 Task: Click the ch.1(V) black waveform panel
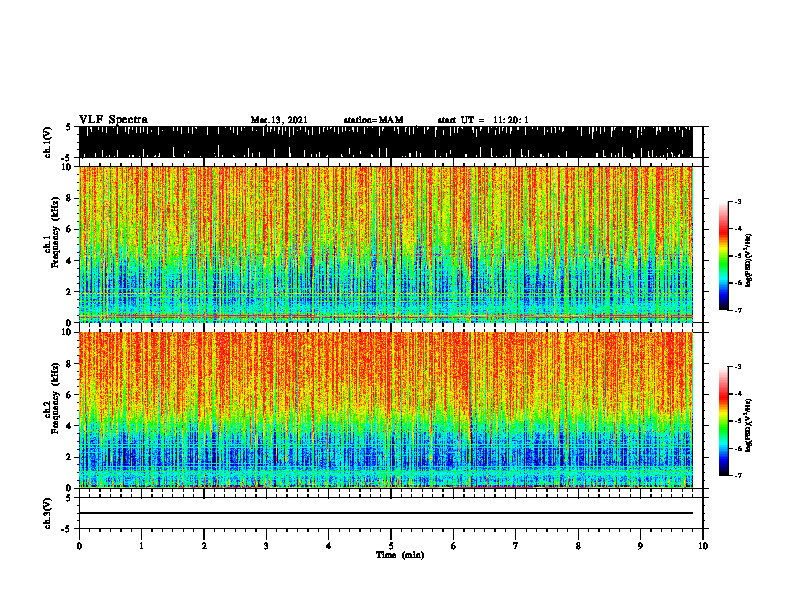[x=386, y=142]
